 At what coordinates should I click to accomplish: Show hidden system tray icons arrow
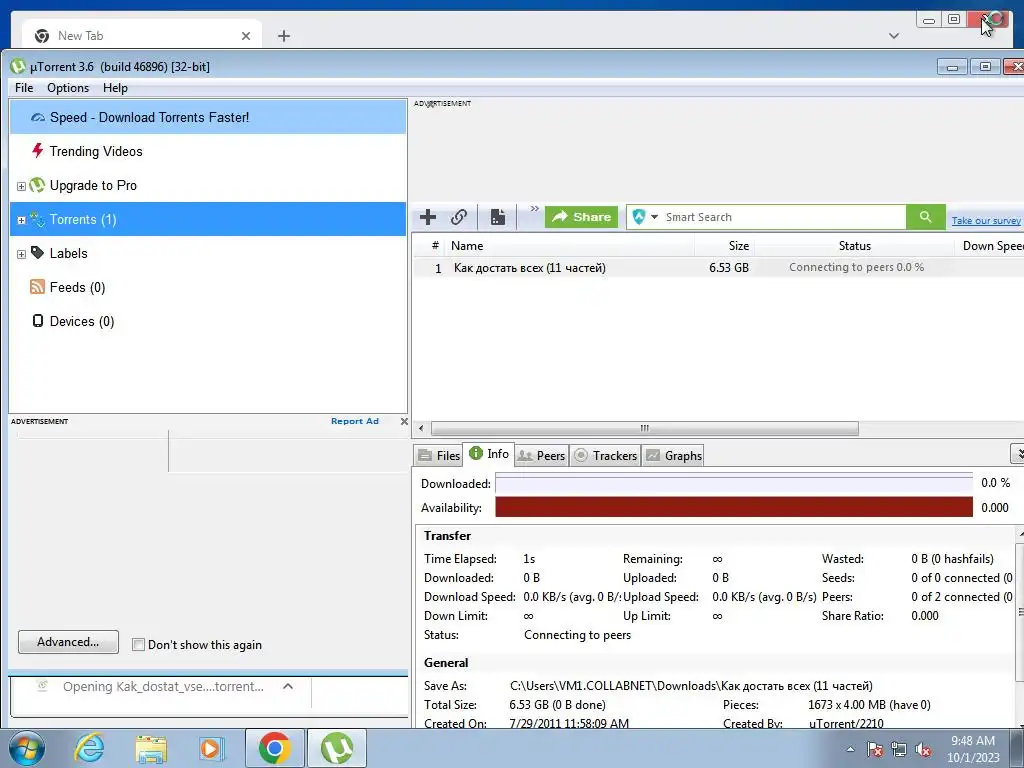point(850,749)
